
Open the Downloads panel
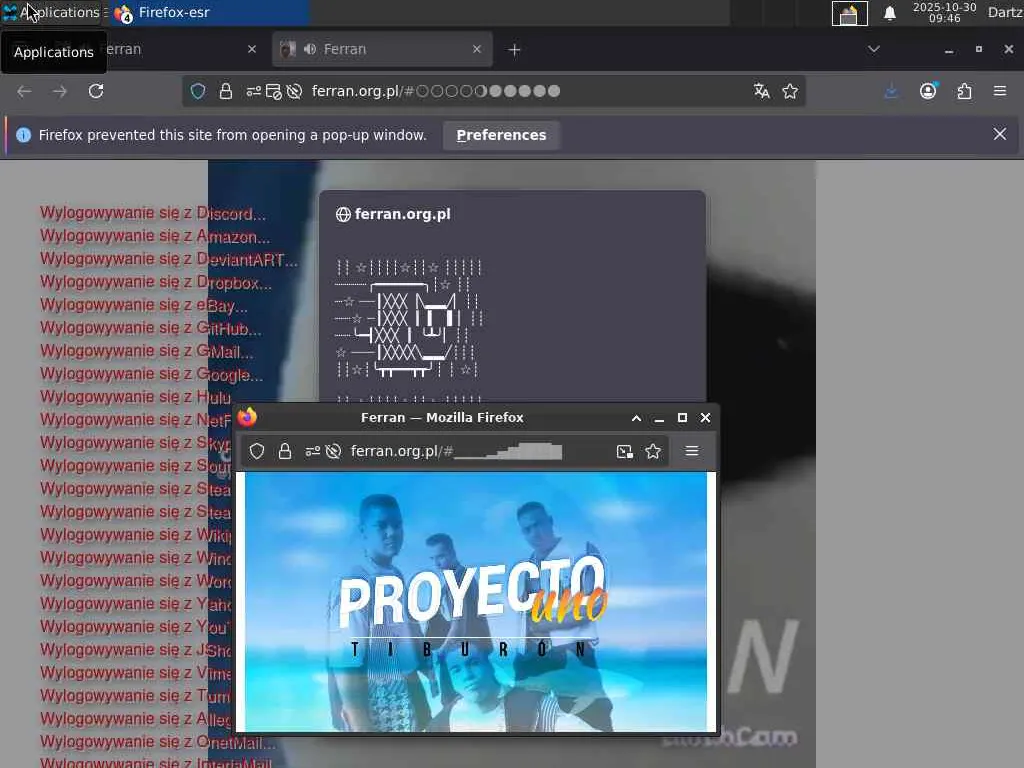pos(891,91)
